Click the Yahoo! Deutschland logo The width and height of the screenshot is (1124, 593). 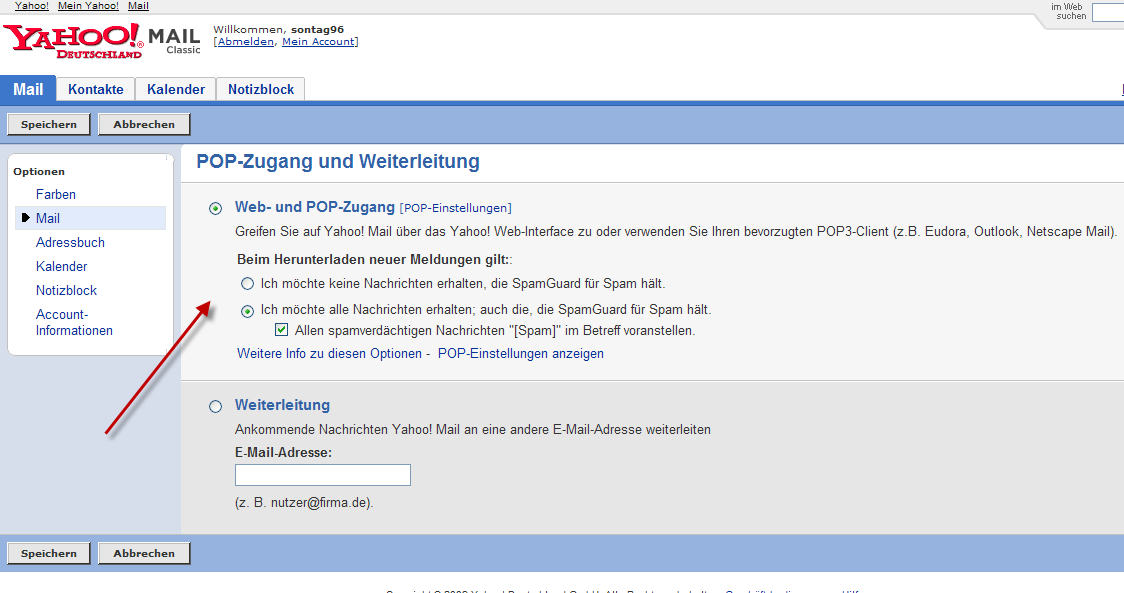[73, 41]
